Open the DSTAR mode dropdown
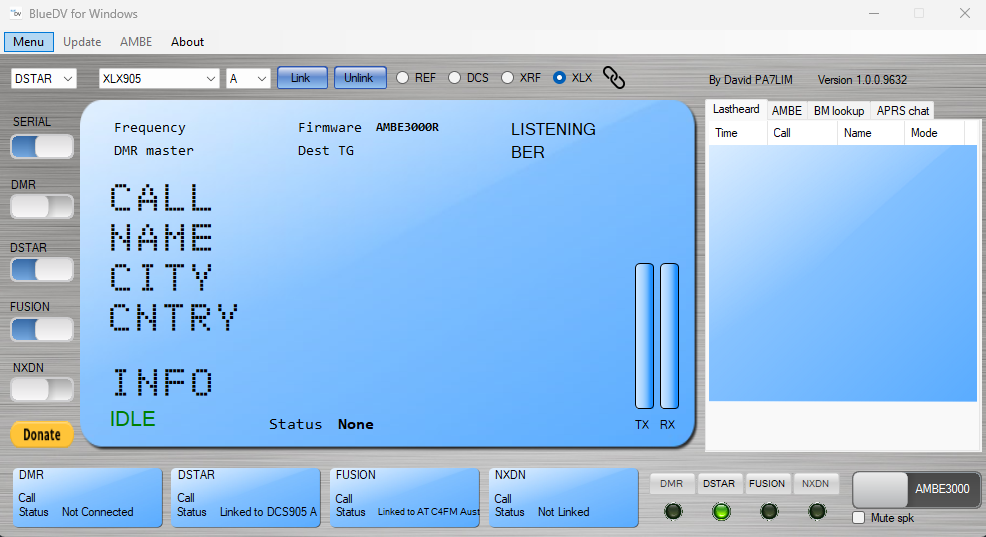 point(43,79)
